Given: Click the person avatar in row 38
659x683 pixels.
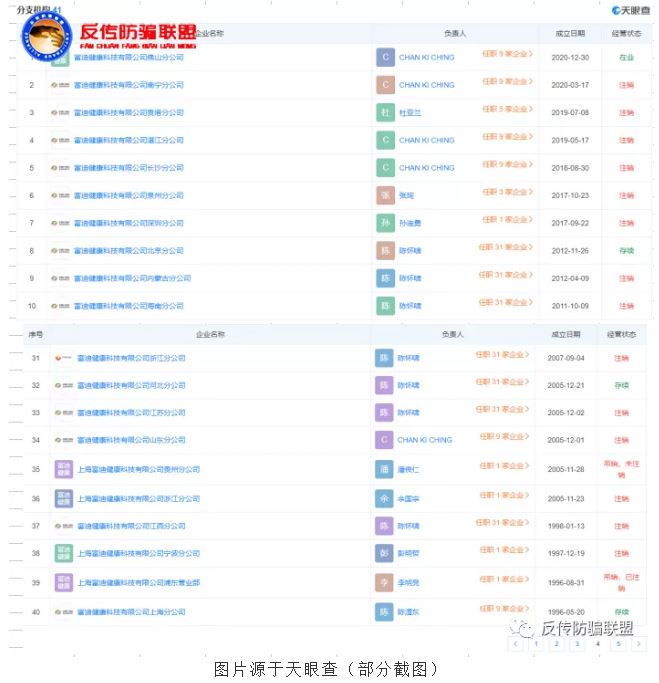Looking at the screenshot, I should 384,553.
